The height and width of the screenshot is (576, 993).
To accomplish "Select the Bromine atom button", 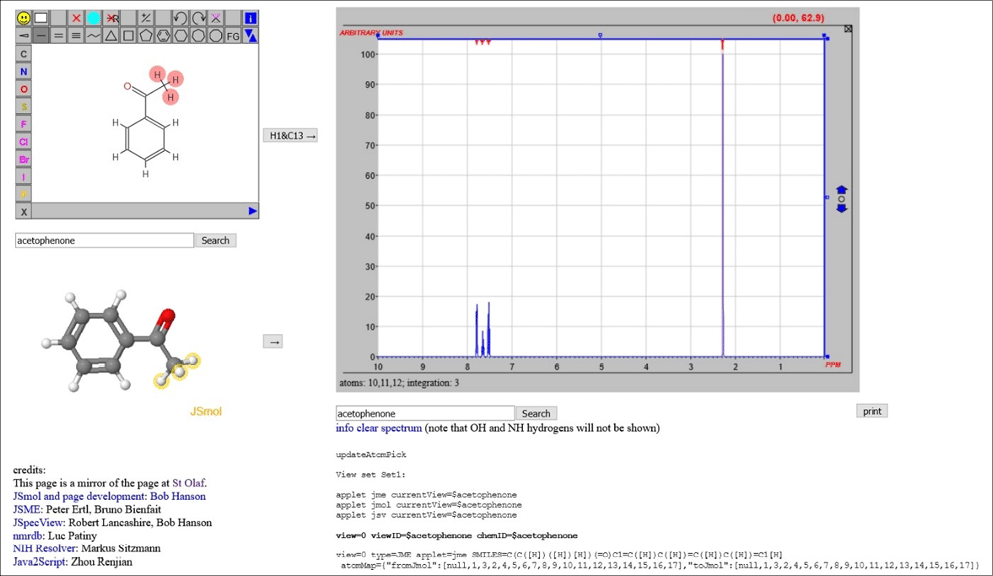I will tap(24, 159).
